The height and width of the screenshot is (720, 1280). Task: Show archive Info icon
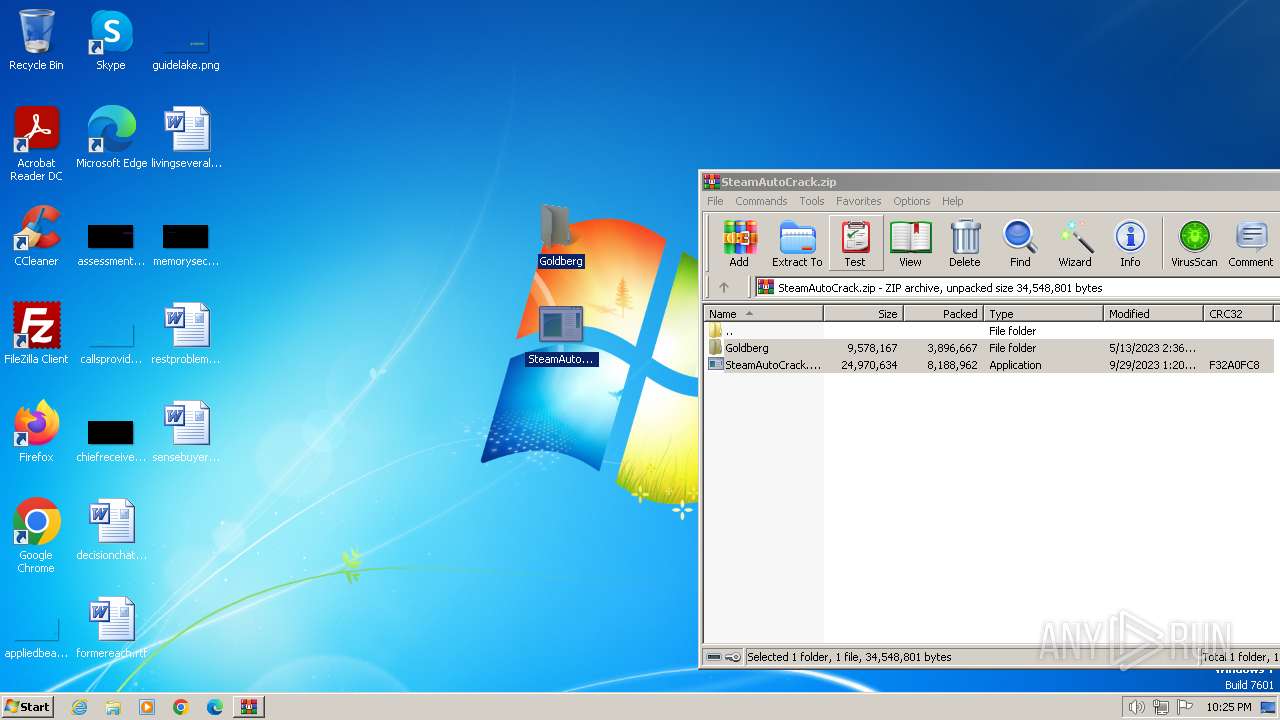pos(1130,243)
